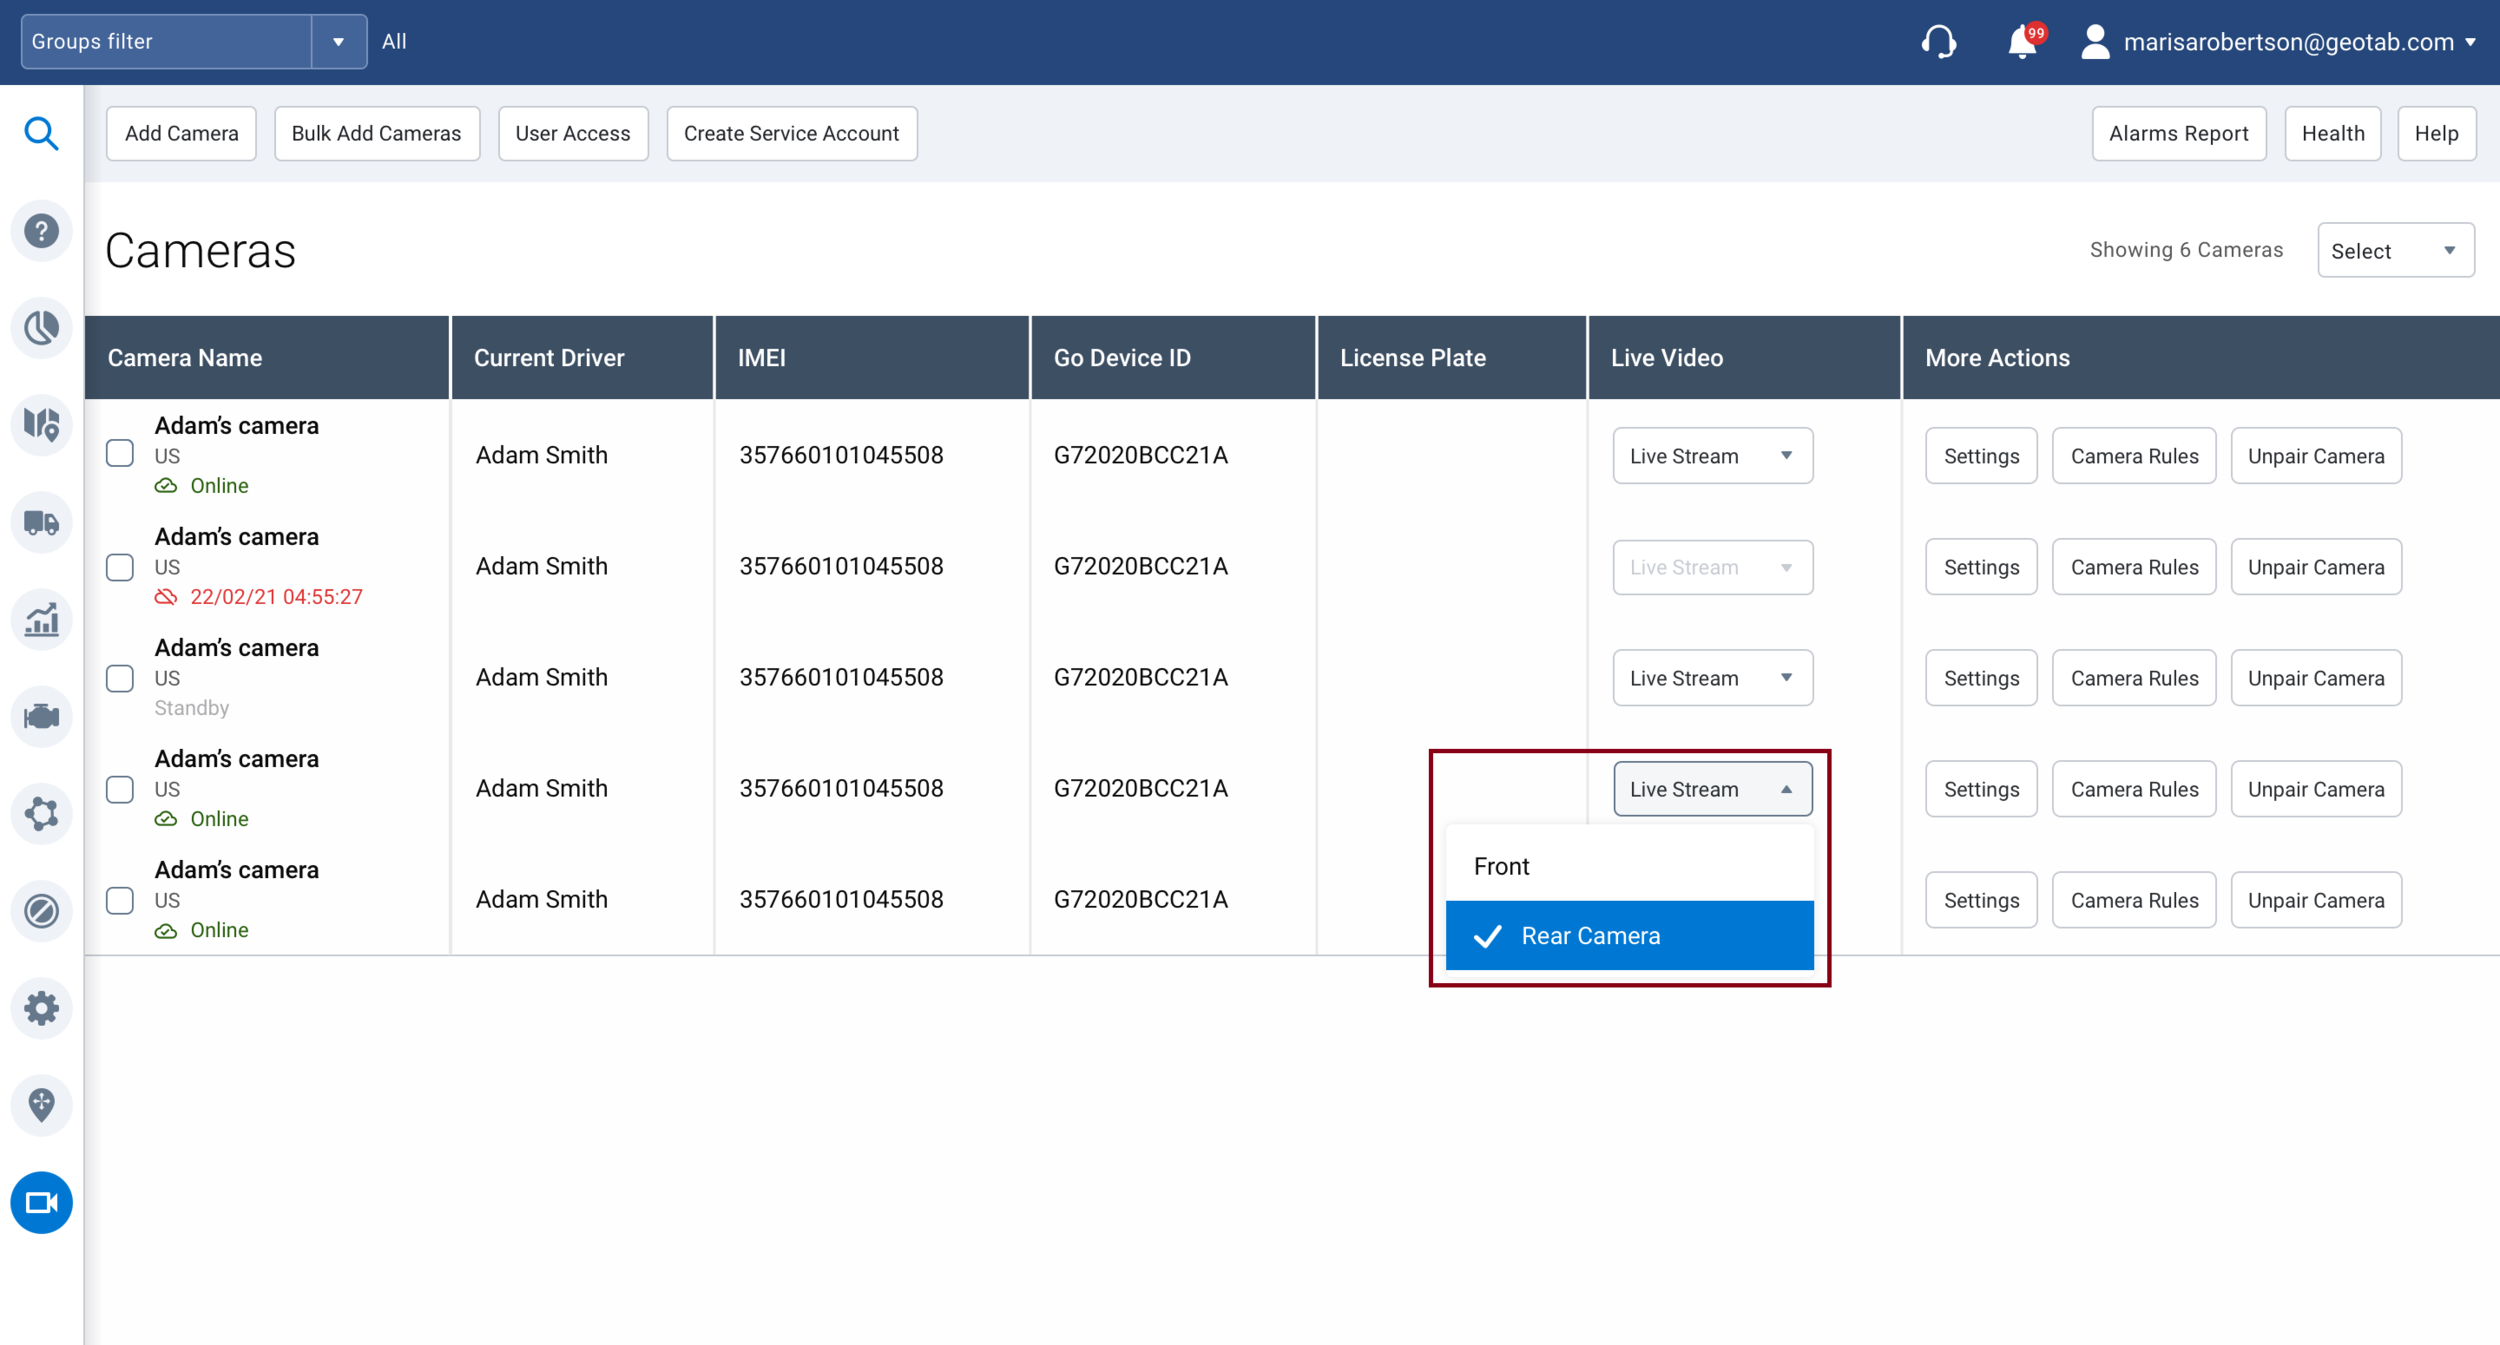Click Create Service Account
Screen dimensions: 2500x1345
(x=792, y=133)
